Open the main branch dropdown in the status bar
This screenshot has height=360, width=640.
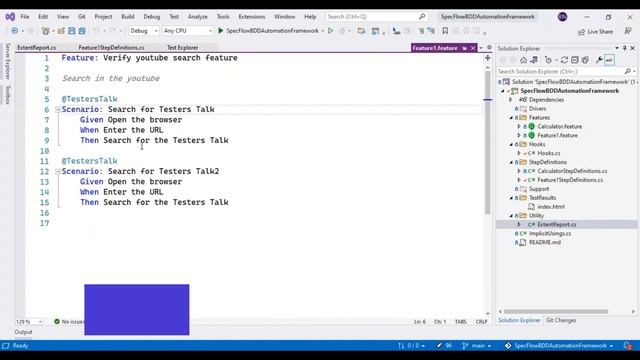coord(477,346)
